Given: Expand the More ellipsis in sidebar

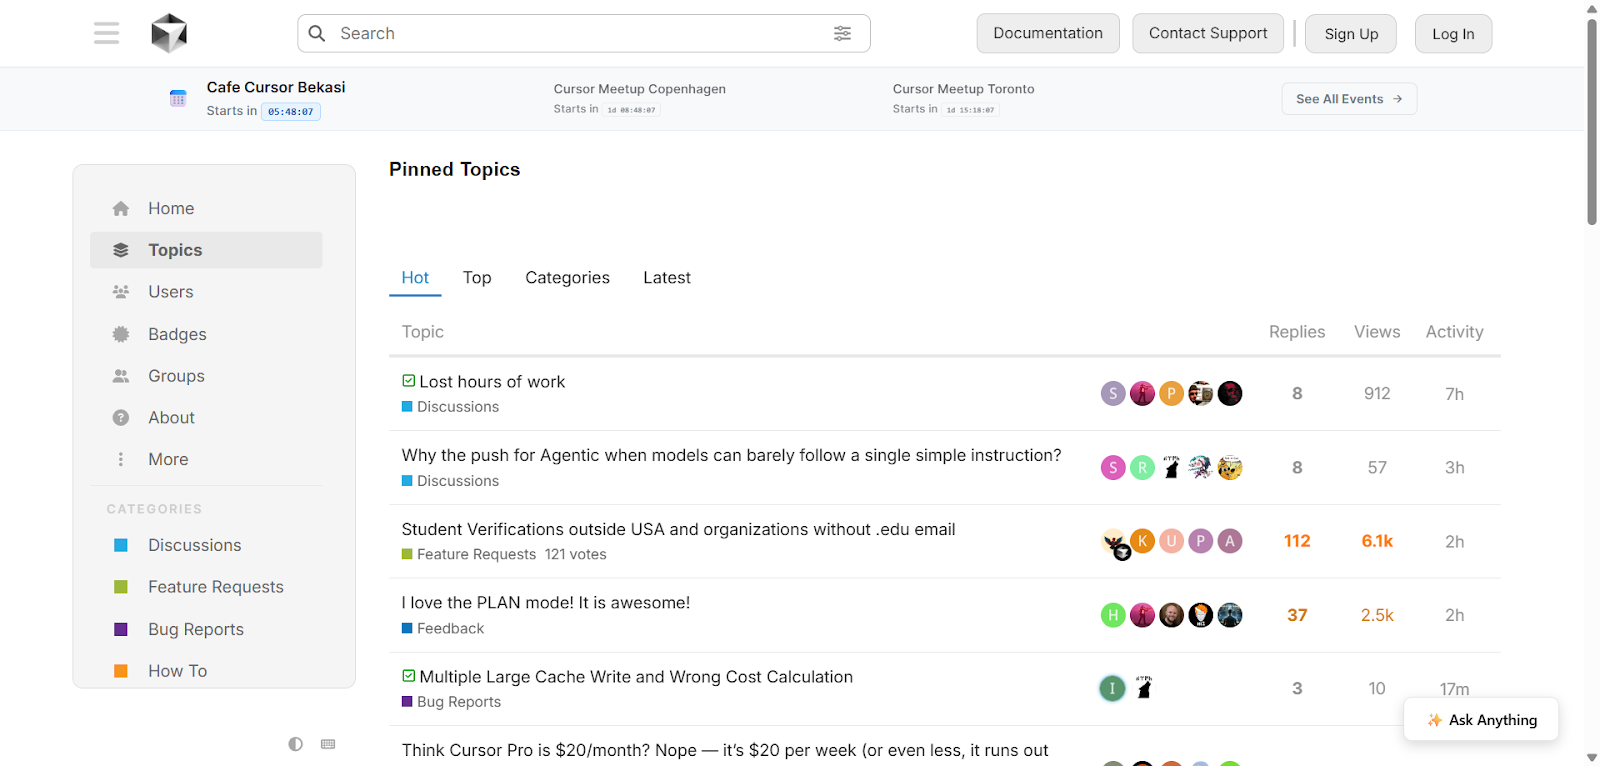Looking at the screenshot, I should click(121, 459).
